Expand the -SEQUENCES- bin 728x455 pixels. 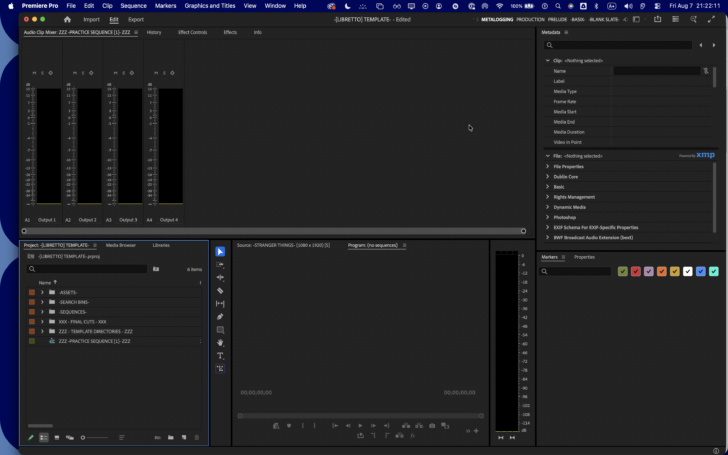pyautogui.click(x=42, y=312)
